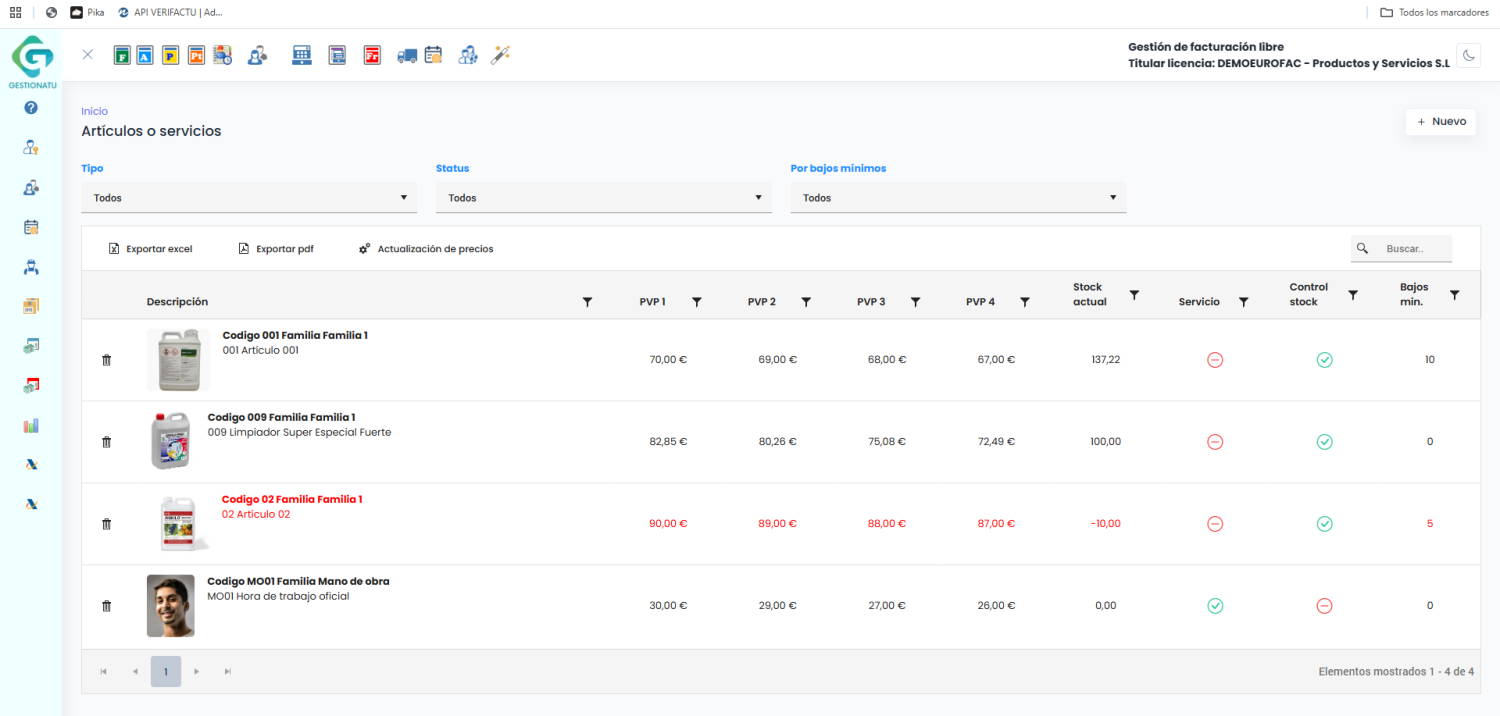The image size is (1500, 716).
Task: Toggle dark mode moon button
Action: [1468, 56]
